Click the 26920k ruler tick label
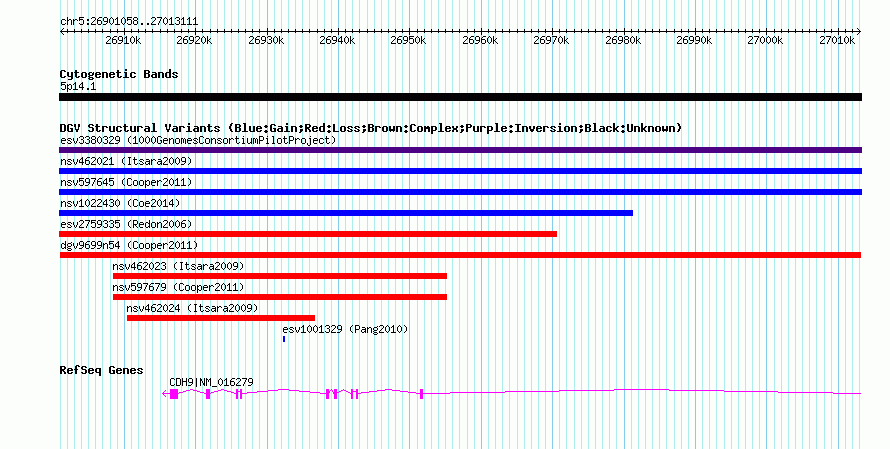Image resolution: width=890 pixels, height=449 pixels. 194,40
